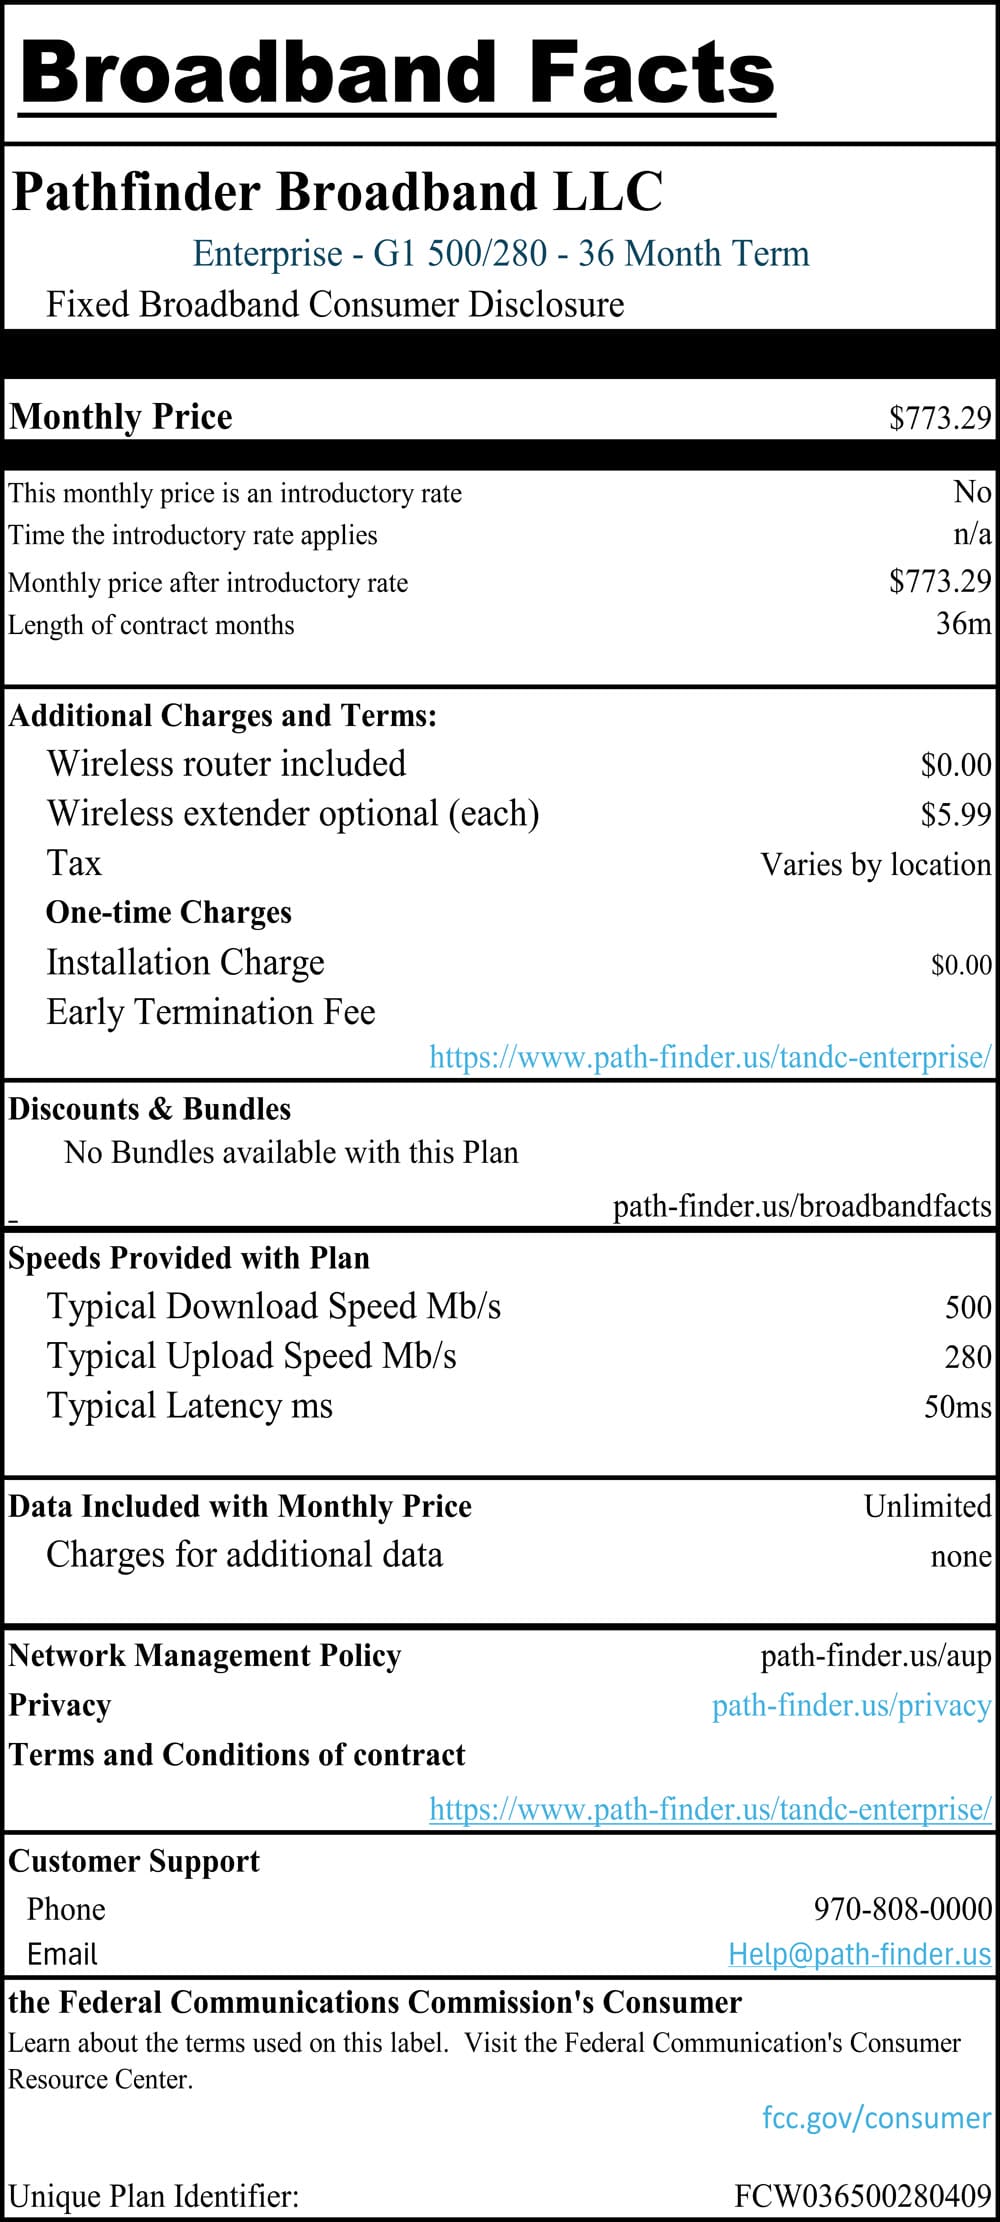Click the Discounts & Bundles heading
The width and height of the screenshot is (1000, 2222).
click(150, 1109)
